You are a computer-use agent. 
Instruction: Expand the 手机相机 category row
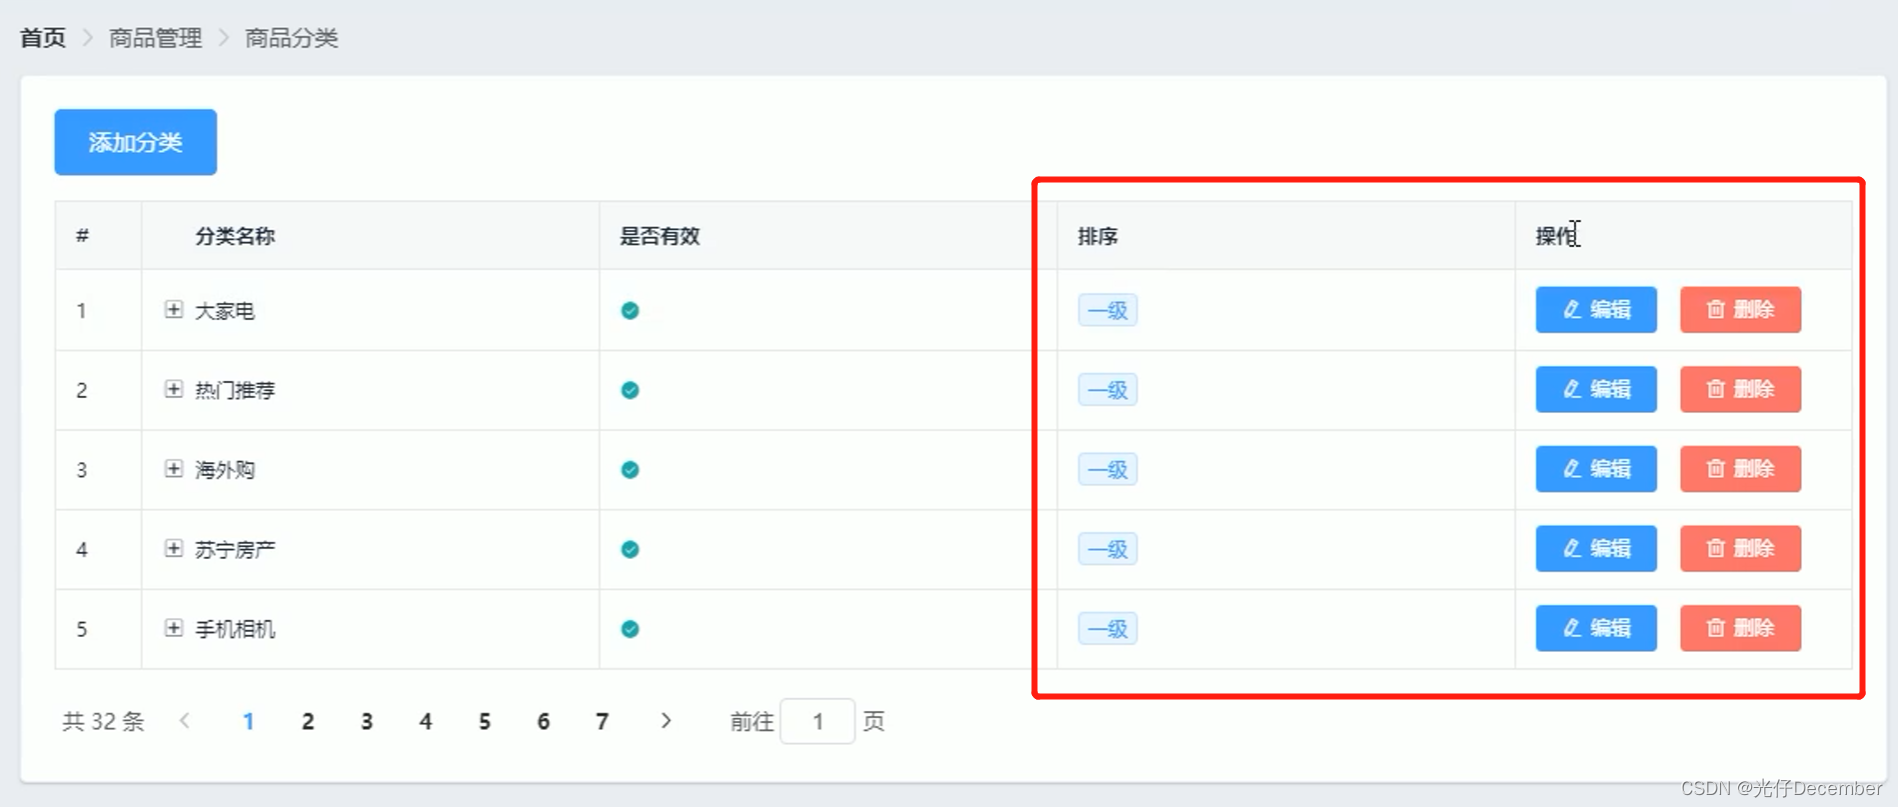tap(174, 628)
